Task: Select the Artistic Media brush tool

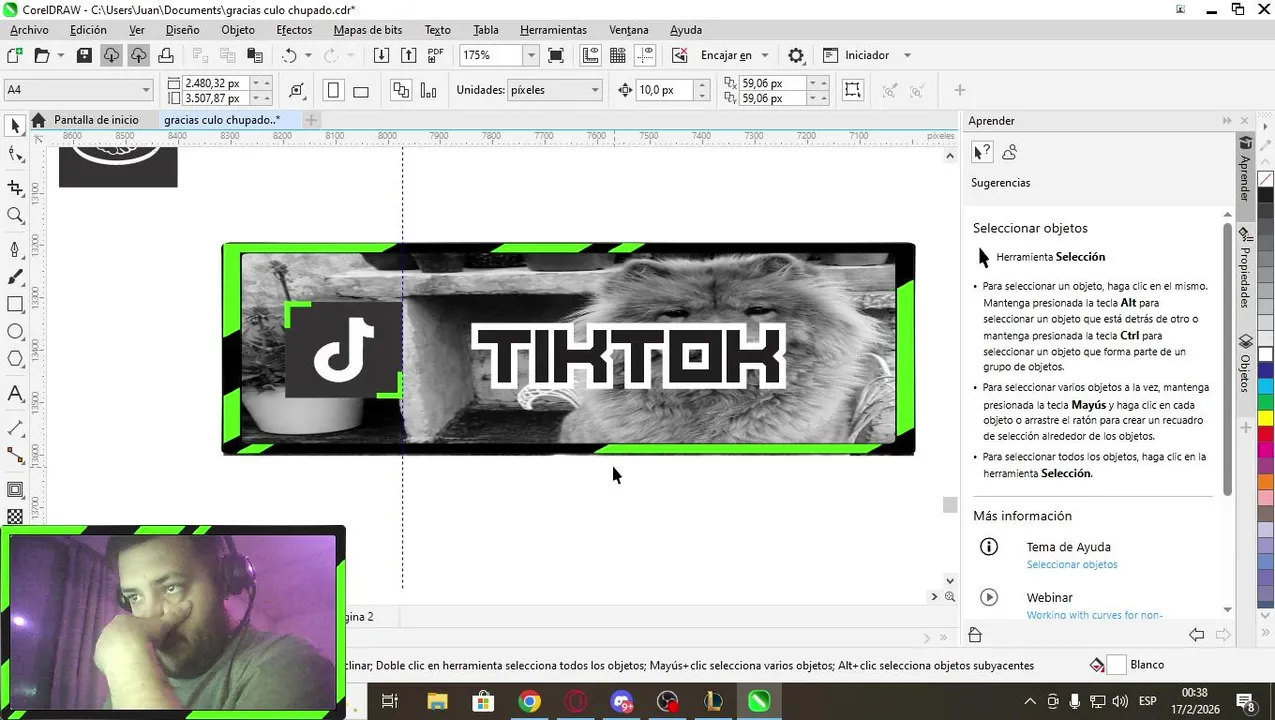Action: click(x=15, y=277)
